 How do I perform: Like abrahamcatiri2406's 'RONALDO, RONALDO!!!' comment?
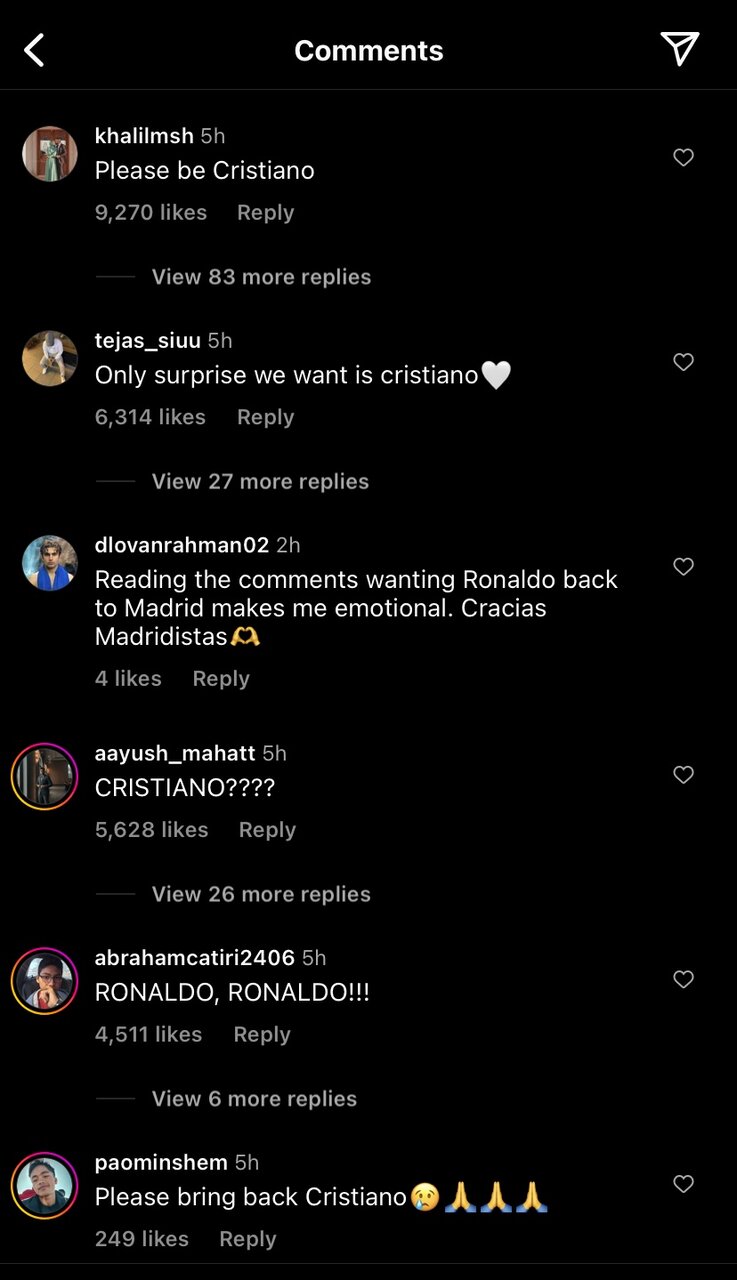click(x=683, y=980)
